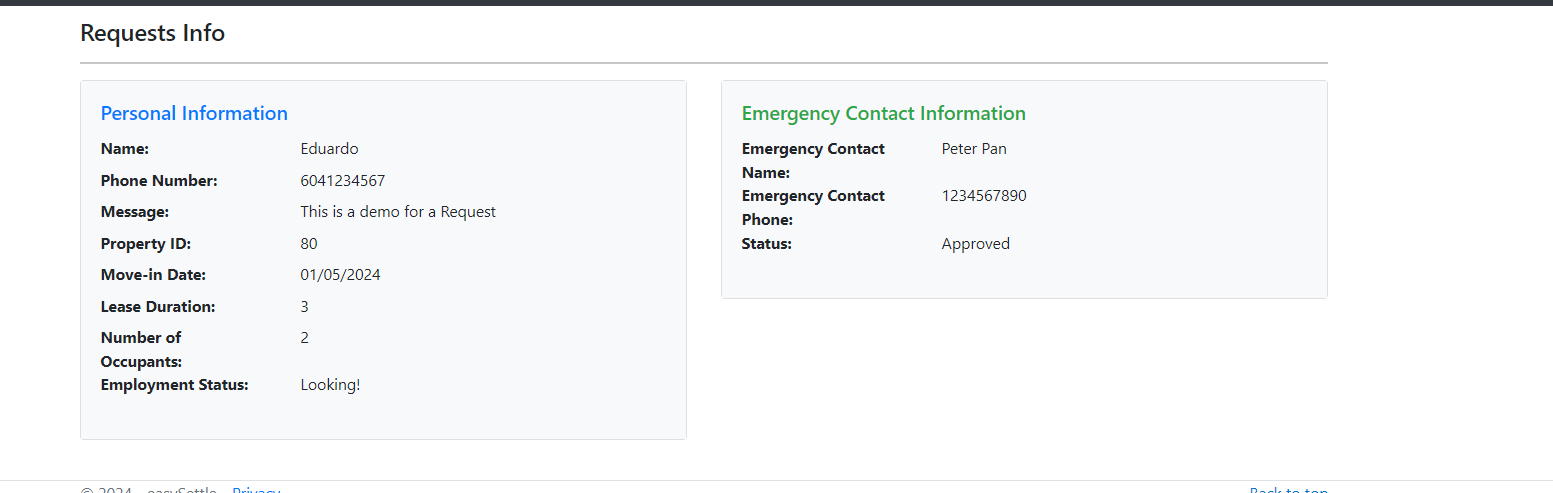Image resolution: width=1553 pixels, height=493 pixels.
Task: Click the Back to top link
Action: click(1288, 490)
